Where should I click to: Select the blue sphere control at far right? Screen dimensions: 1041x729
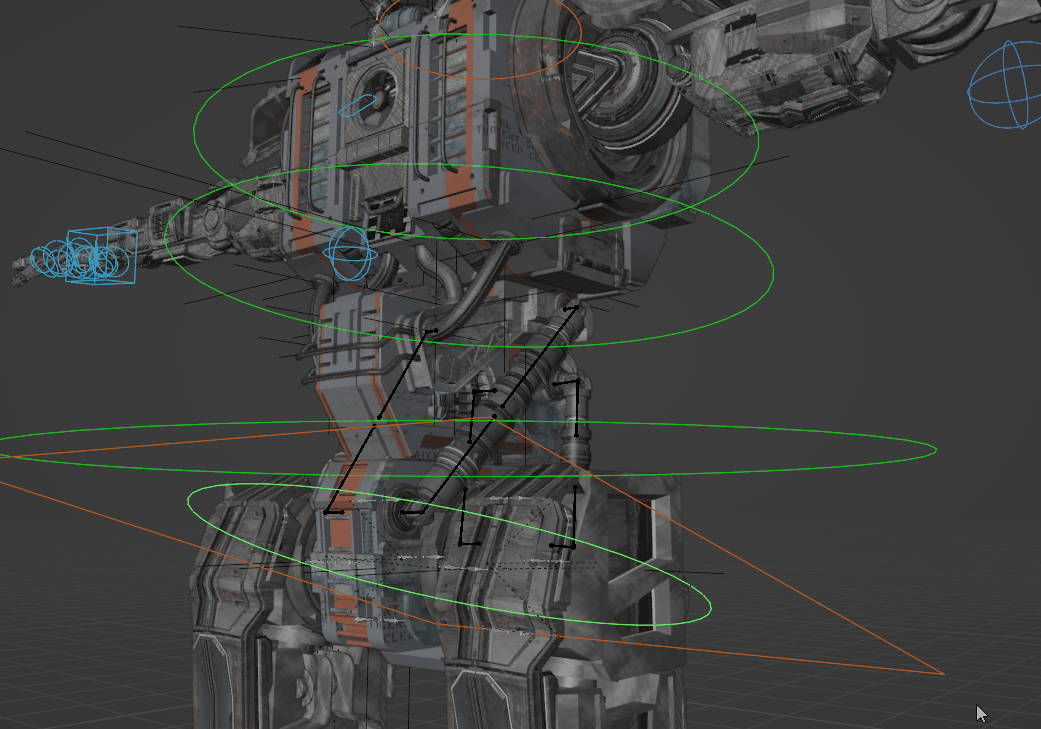pos(1004,85)
